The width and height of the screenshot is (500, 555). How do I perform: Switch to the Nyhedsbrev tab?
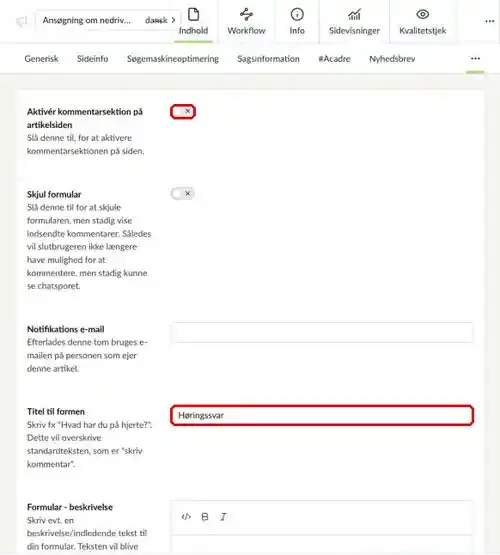[x=392, y=59]
